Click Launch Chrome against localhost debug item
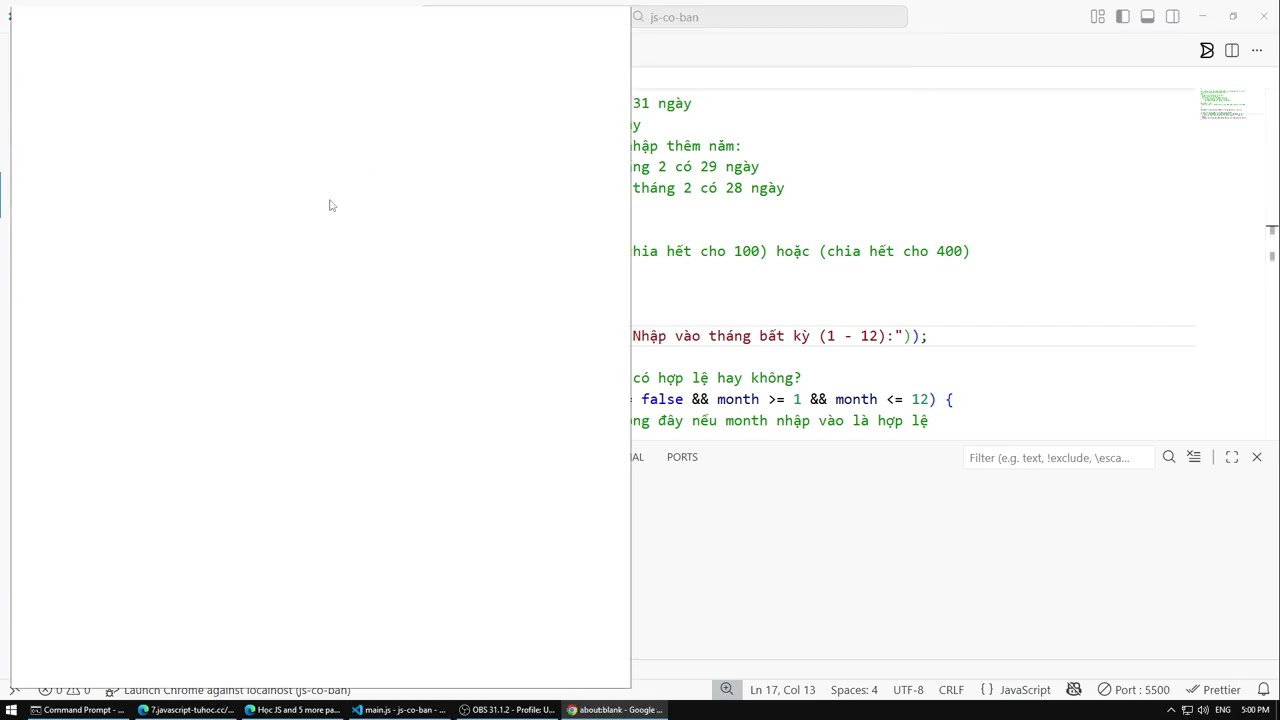The width and height of the screenshot is (1280, 720). click(229, 690)
